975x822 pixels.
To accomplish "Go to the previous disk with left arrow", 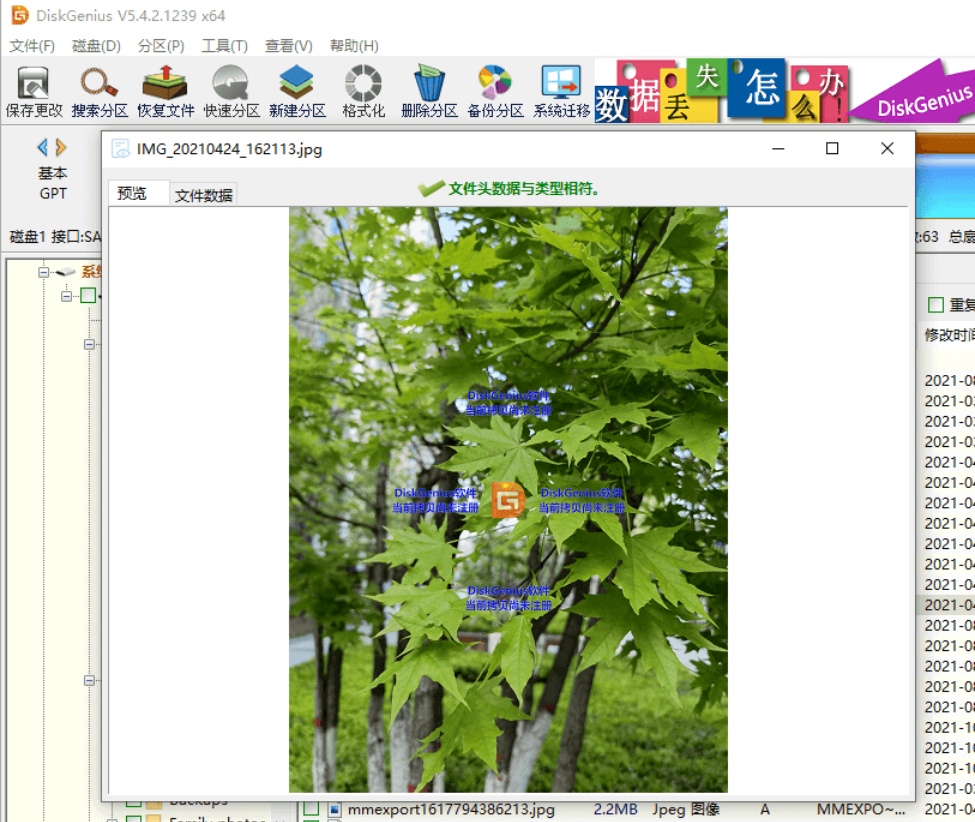I will point(42,147).
